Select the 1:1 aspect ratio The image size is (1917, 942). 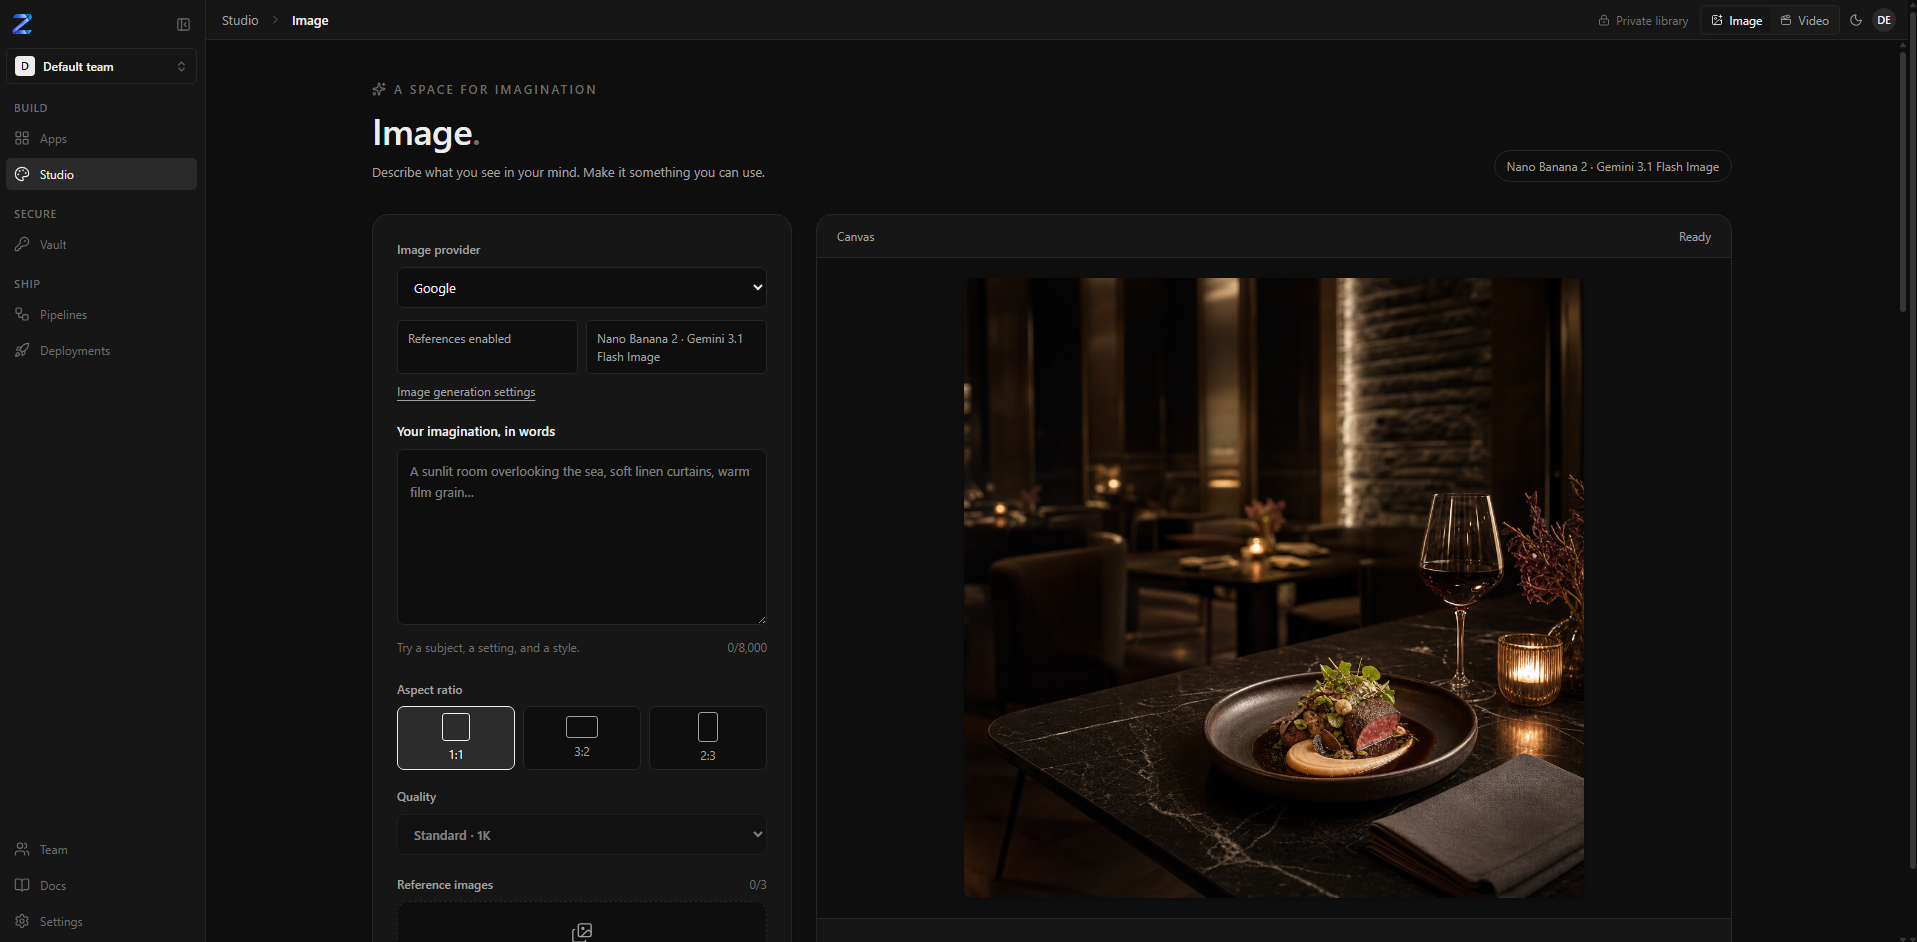pyautogui.click(x=456, y=738)
